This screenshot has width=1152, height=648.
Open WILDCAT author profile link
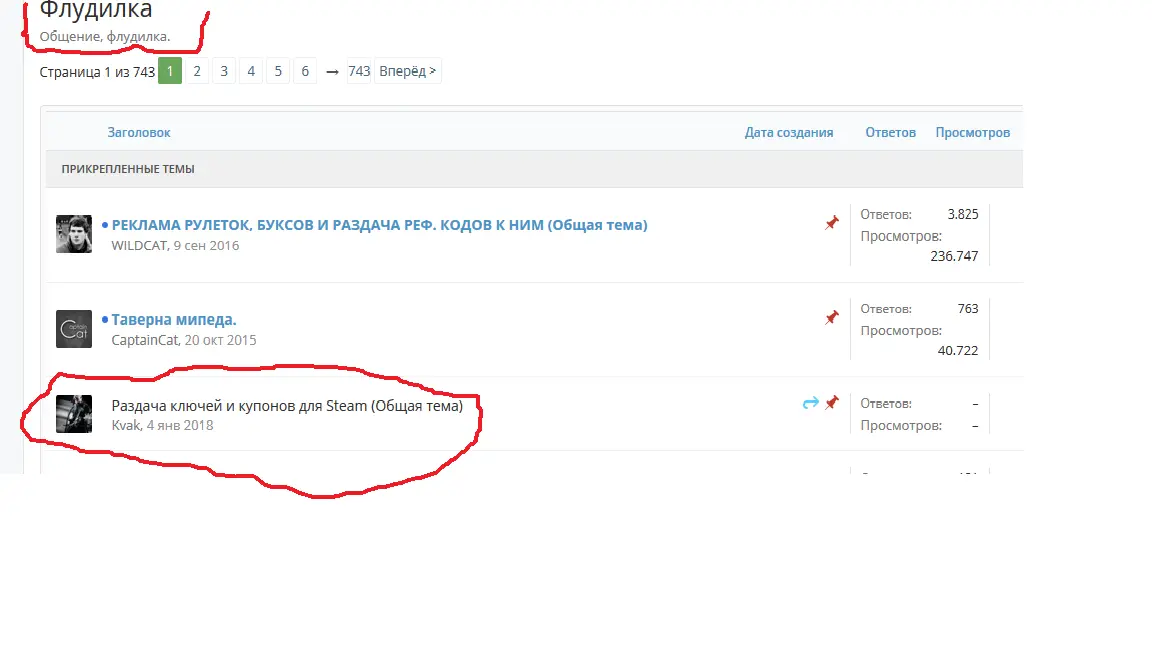point(140,245)
